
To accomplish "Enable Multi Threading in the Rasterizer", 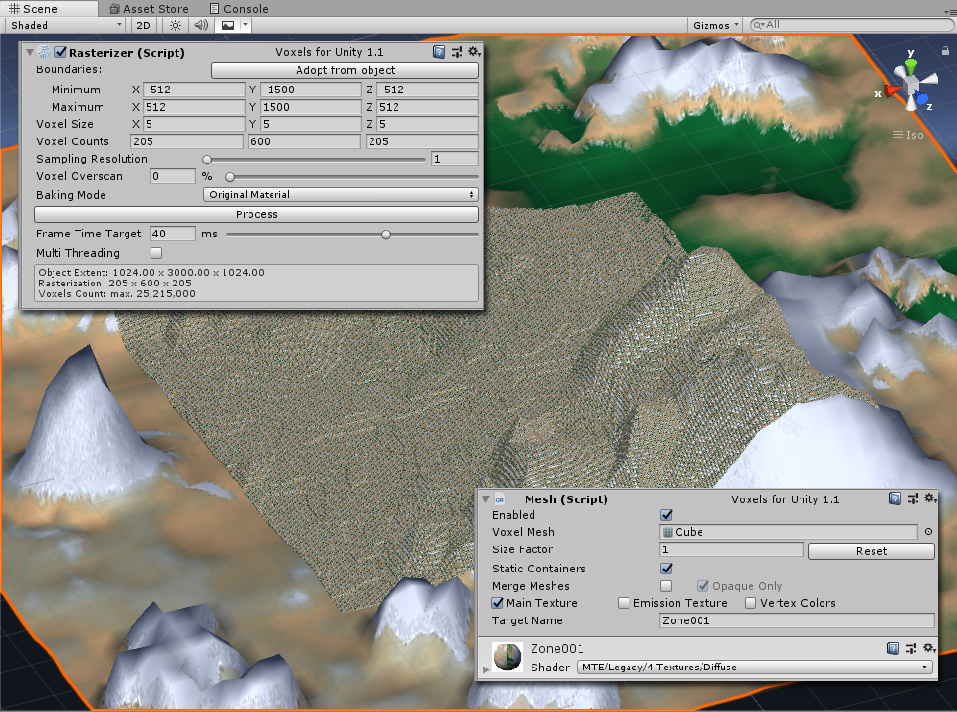I will (155, 253).
